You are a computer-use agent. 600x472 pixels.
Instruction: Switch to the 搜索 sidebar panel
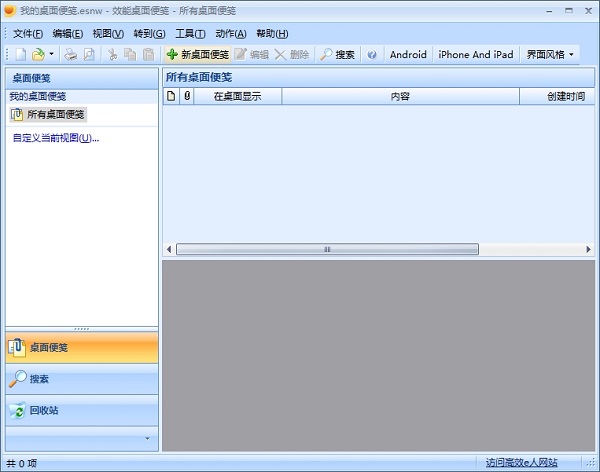[39, 379]
